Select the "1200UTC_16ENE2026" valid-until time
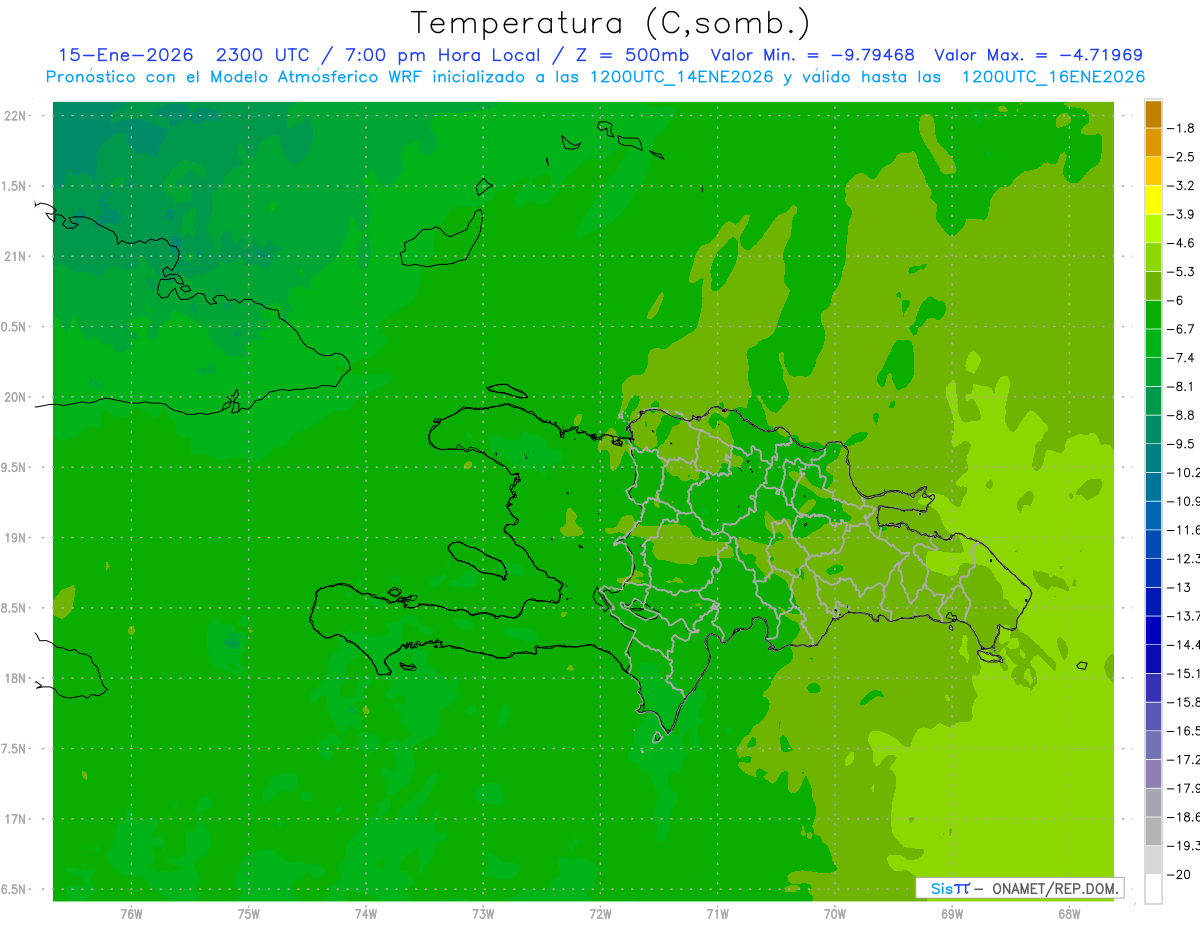This screenshot has width=1200, height=927. (x=1053, y=77)
